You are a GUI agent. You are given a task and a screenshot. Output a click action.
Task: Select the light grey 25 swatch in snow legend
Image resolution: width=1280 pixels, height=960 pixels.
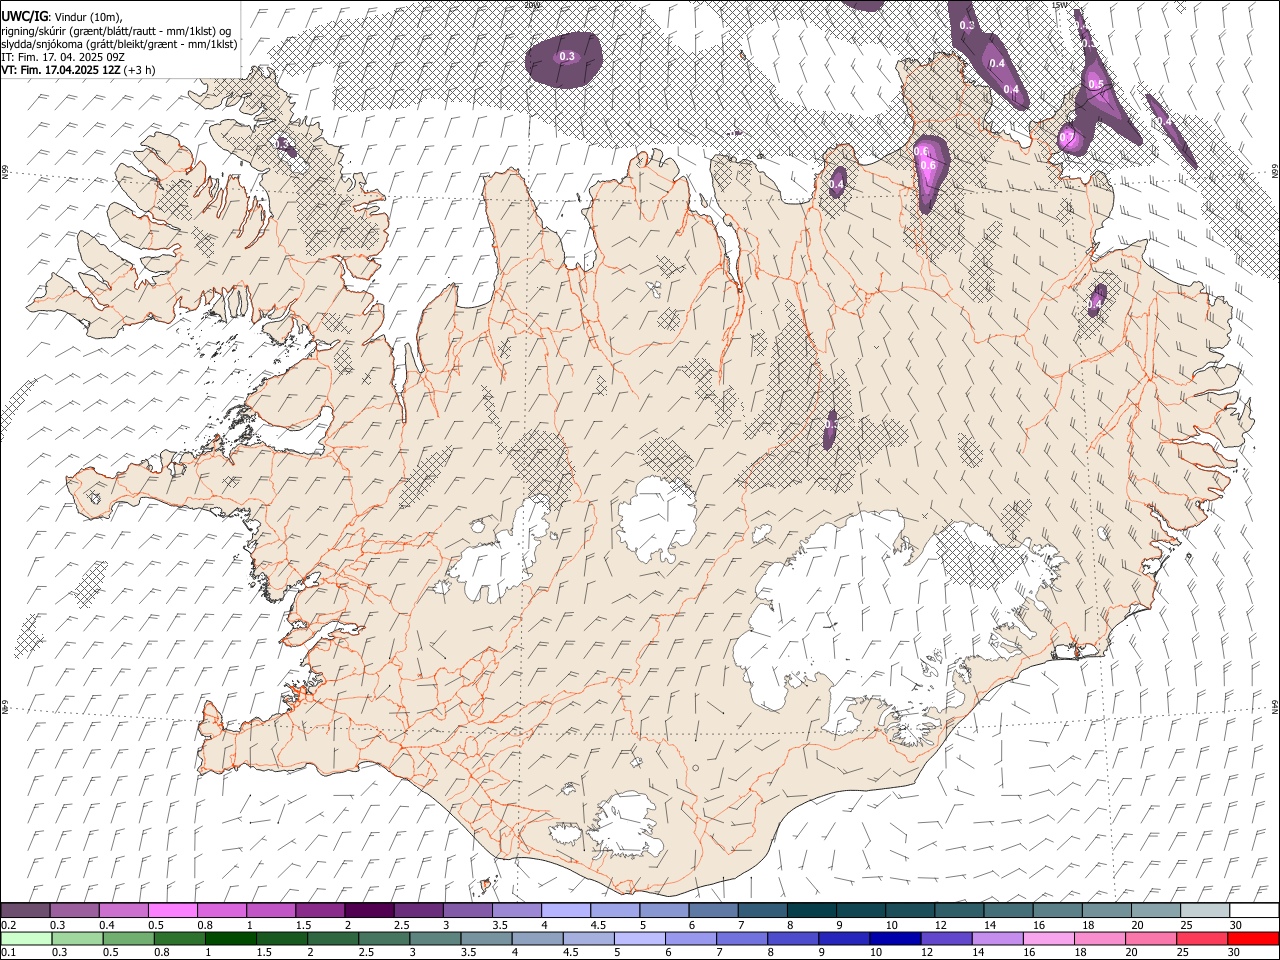1205,911
